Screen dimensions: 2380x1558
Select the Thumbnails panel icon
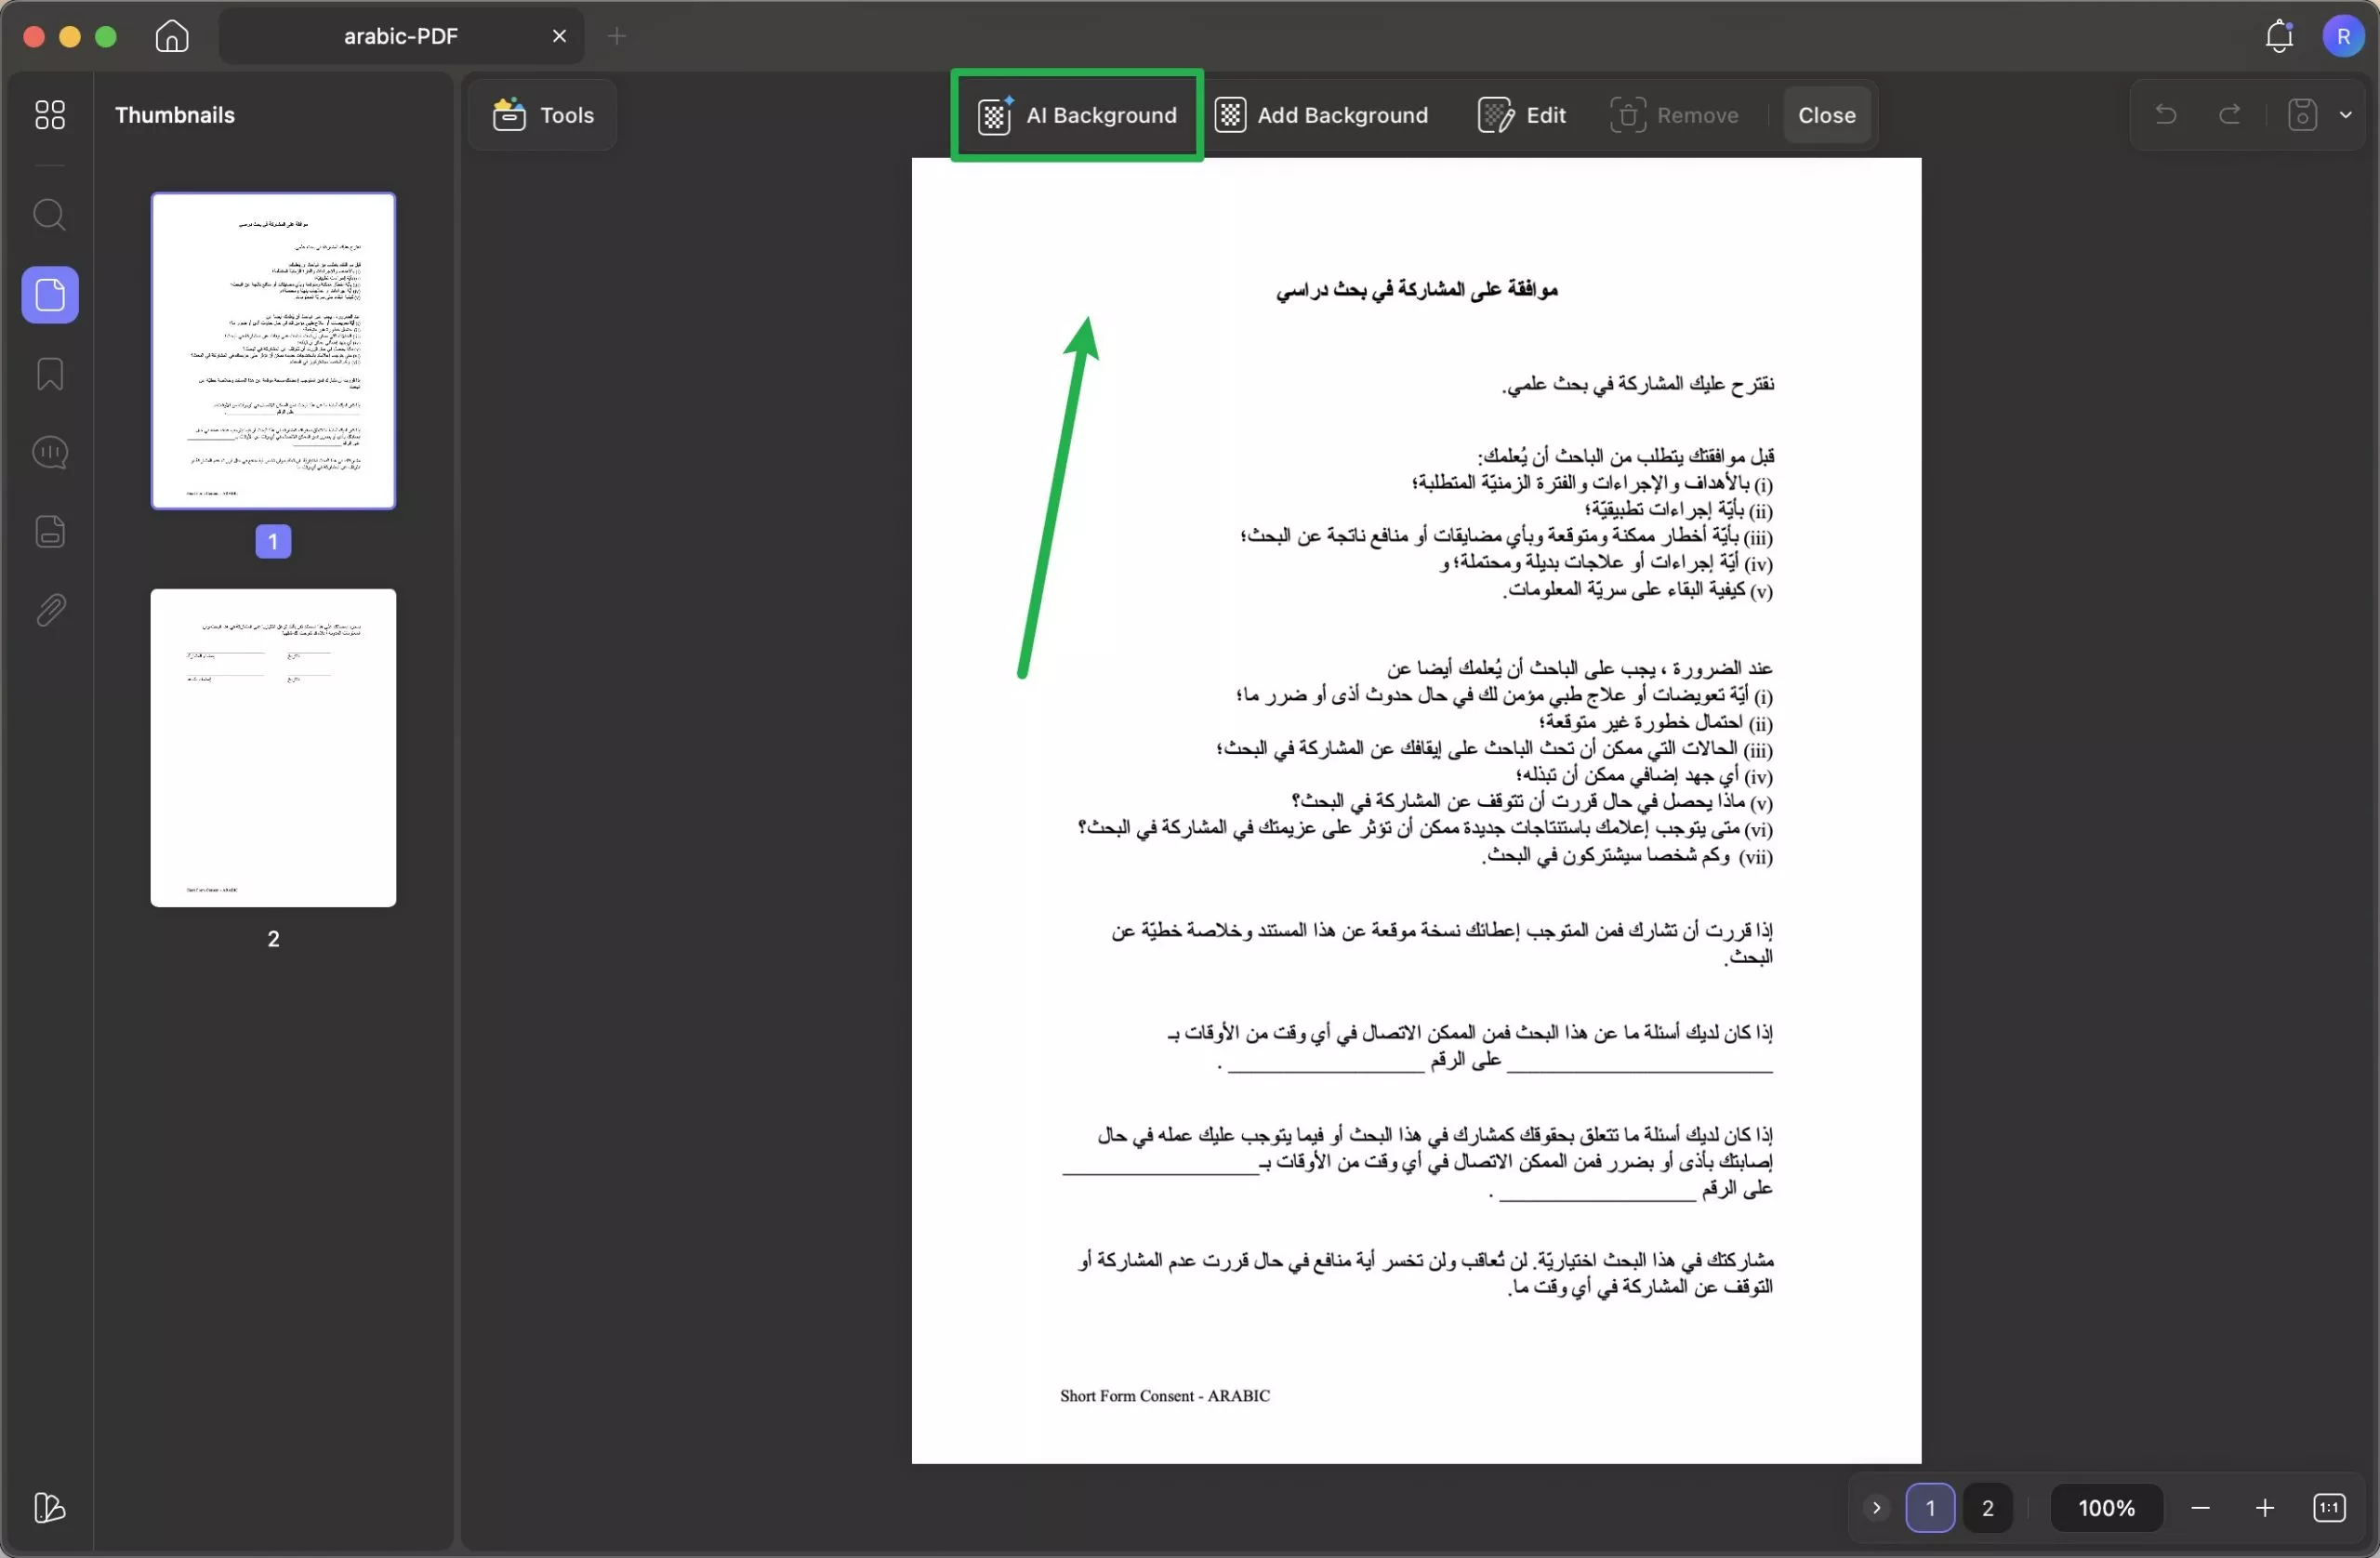click(x=50, y=294)
